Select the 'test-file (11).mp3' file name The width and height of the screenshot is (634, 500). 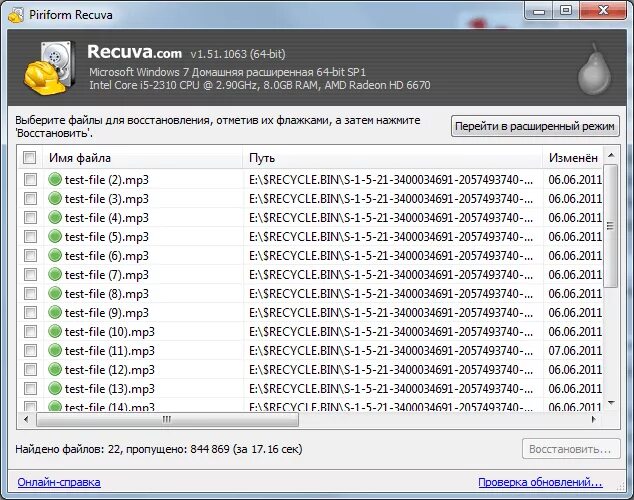pyautogui.click(x=110, y=350)
